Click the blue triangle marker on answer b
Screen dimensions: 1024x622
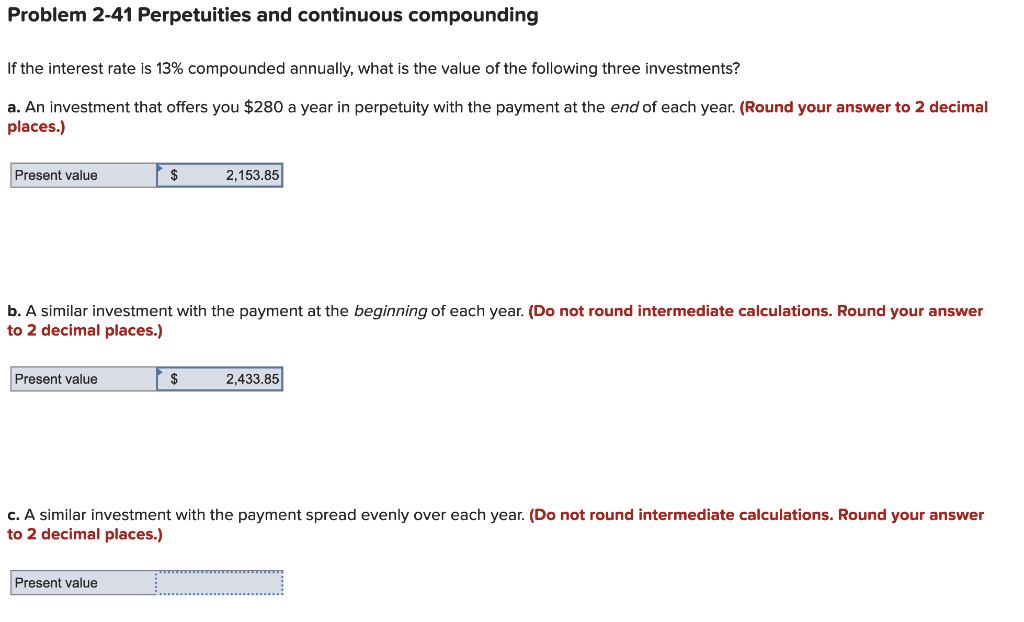(161, 371)
